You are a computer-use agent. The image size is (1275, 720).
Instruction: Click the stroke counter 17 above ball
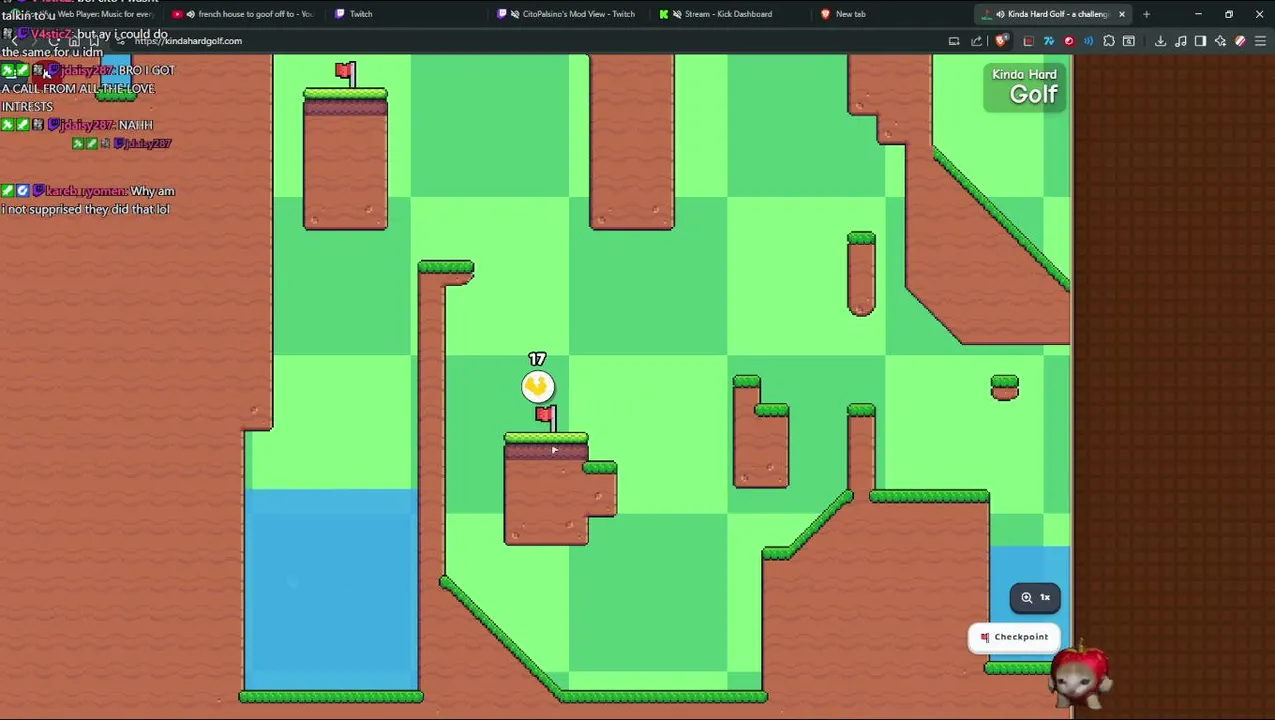537,359
